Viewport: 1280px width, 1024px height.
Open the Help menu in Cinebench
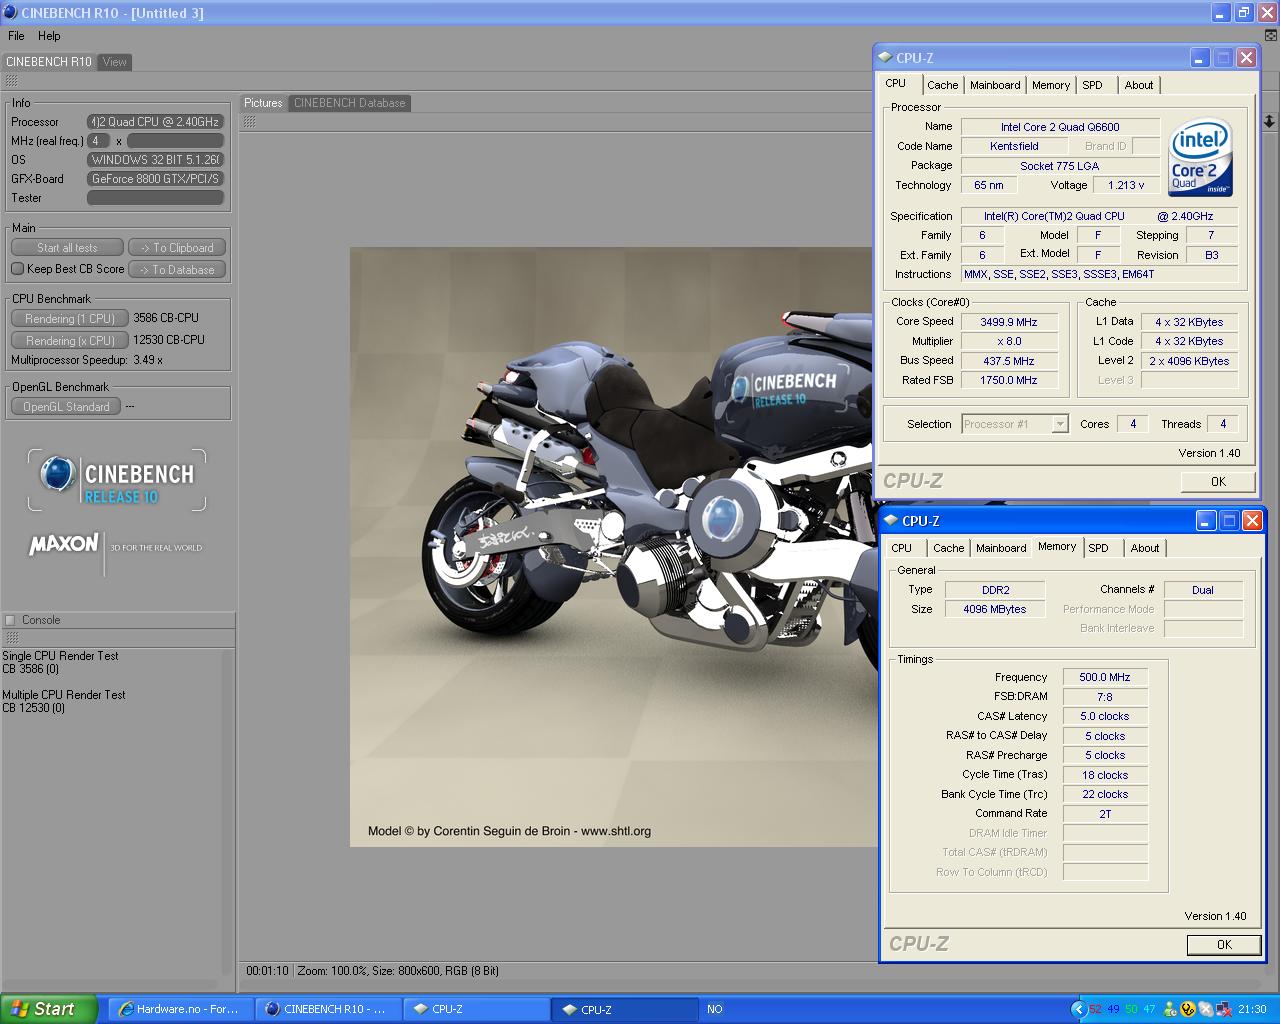tap(49, 36)
